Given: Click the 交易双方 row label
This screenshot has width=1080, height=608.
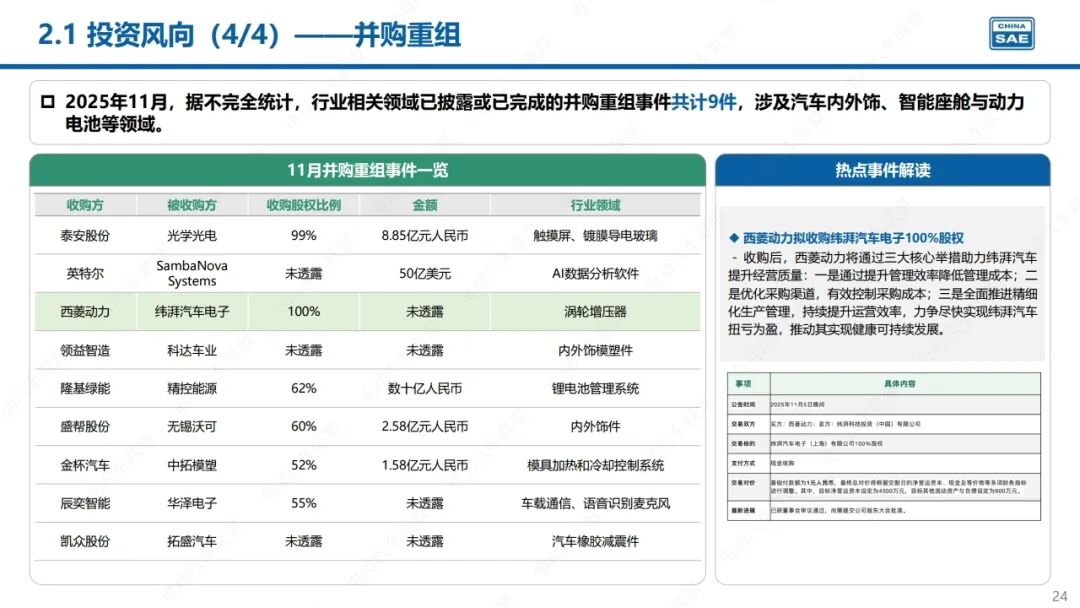Looking at the screenshot, I should pyautogui.click(x=743, y=424).
